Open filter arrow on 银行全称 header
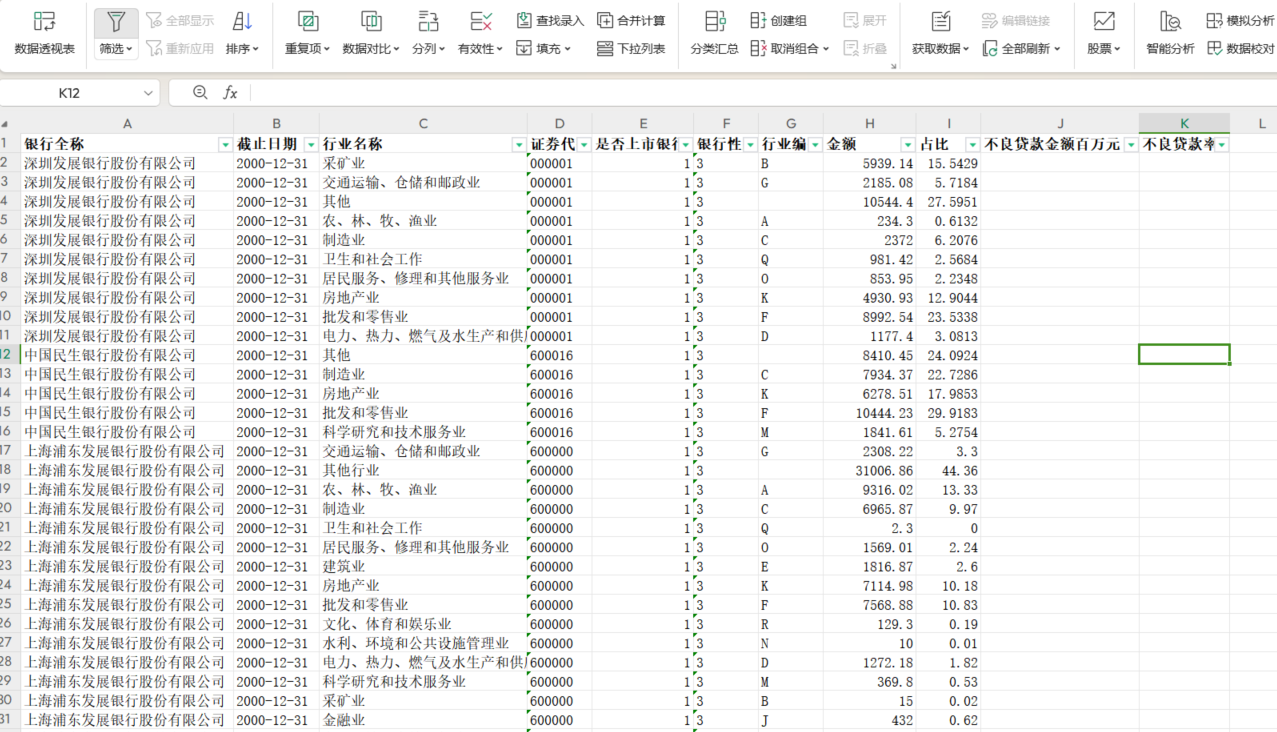 click(x=225, y=145)
